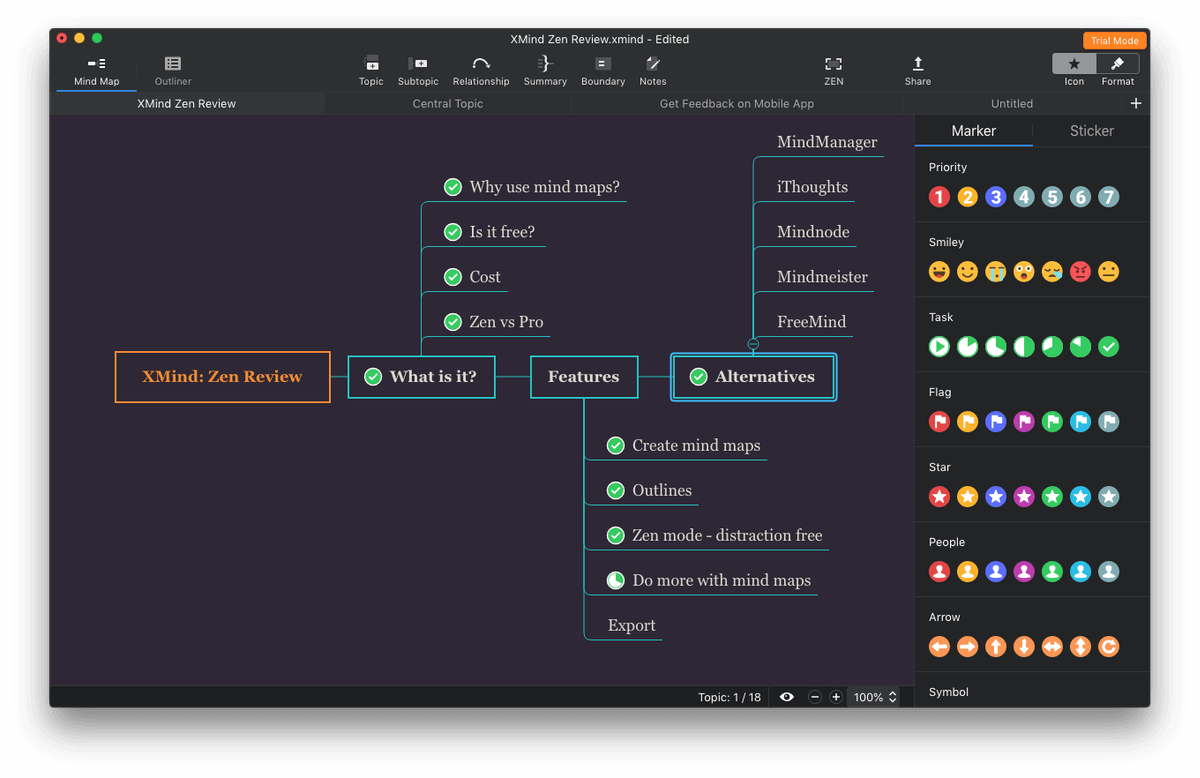This screenshot has height=778, width=1200.
Task: Add the refresh arrow marker
Action: point(1108,647)
